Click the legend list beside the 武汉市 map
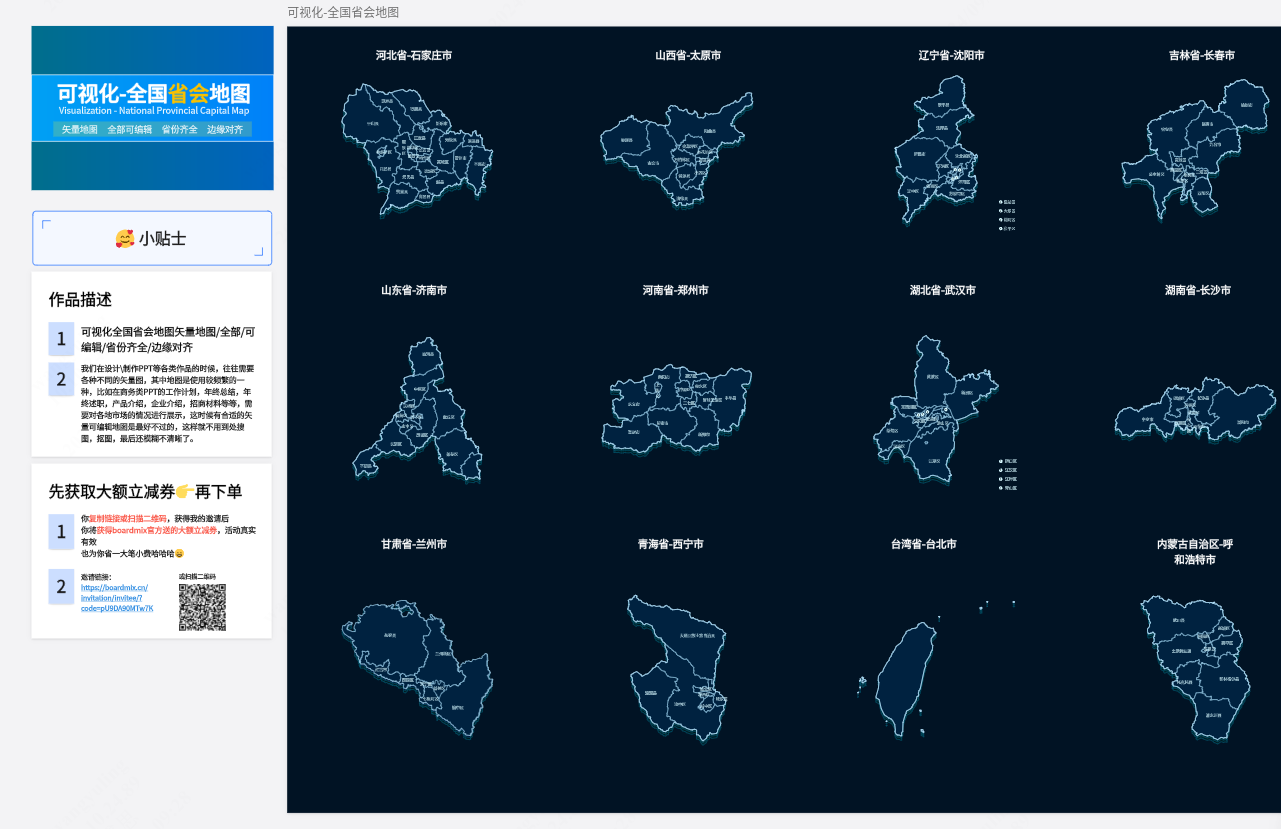 click(1007, 474)
